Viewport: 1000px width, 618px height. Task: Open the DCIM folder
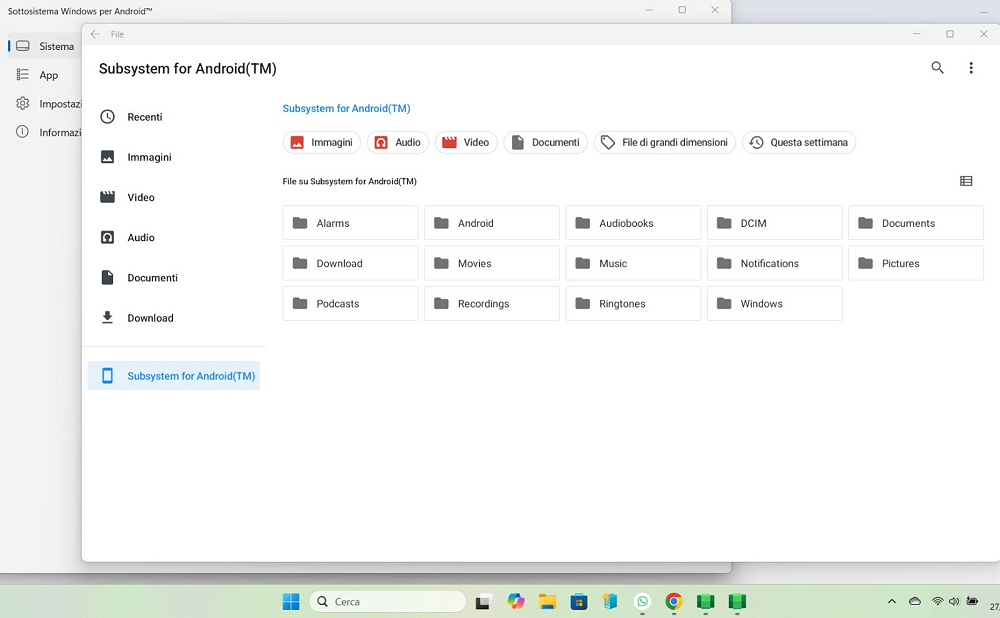coord(774,223)
